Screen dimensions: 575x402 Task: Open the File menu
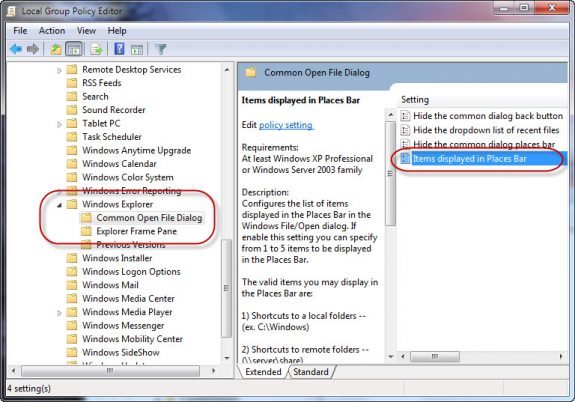(20, 31)
